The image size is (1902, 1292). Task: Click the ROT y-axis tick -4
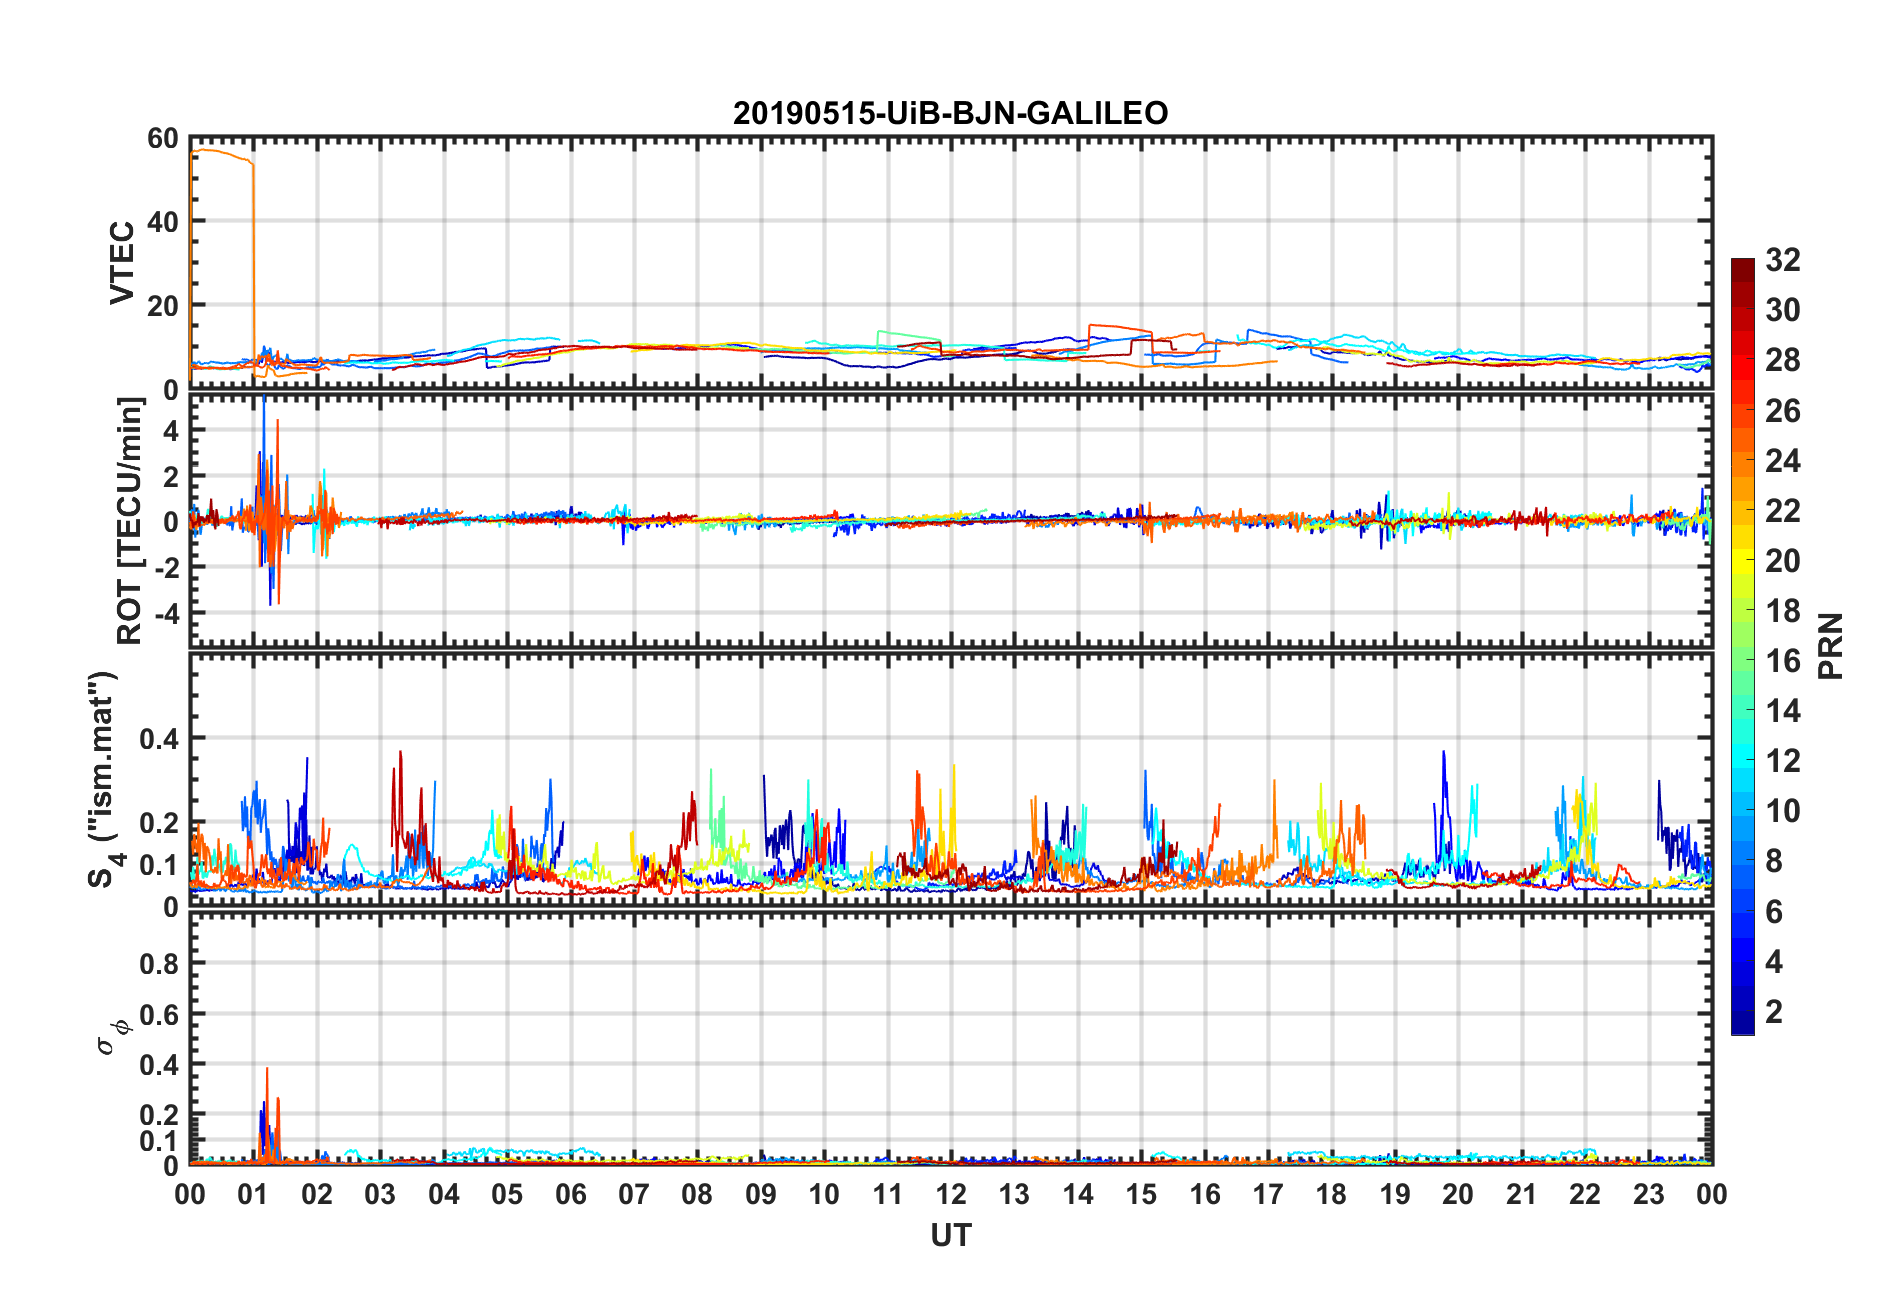point(167,612)
